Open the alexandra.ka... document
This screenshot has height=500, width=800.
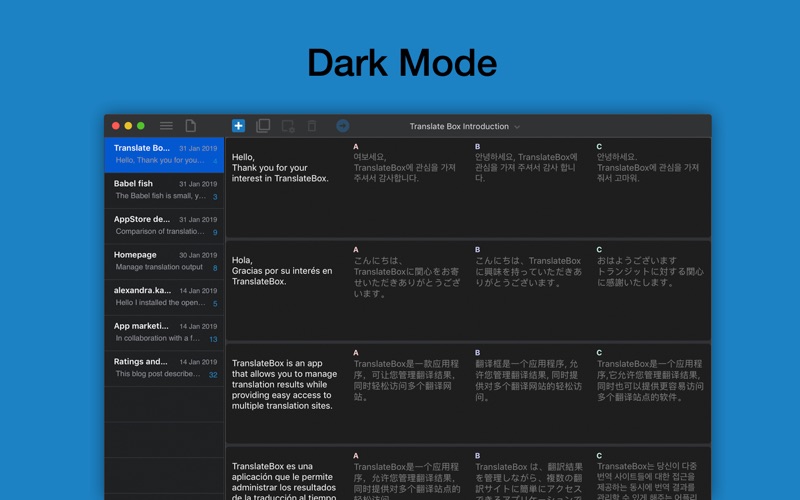[x=164, y=297]
